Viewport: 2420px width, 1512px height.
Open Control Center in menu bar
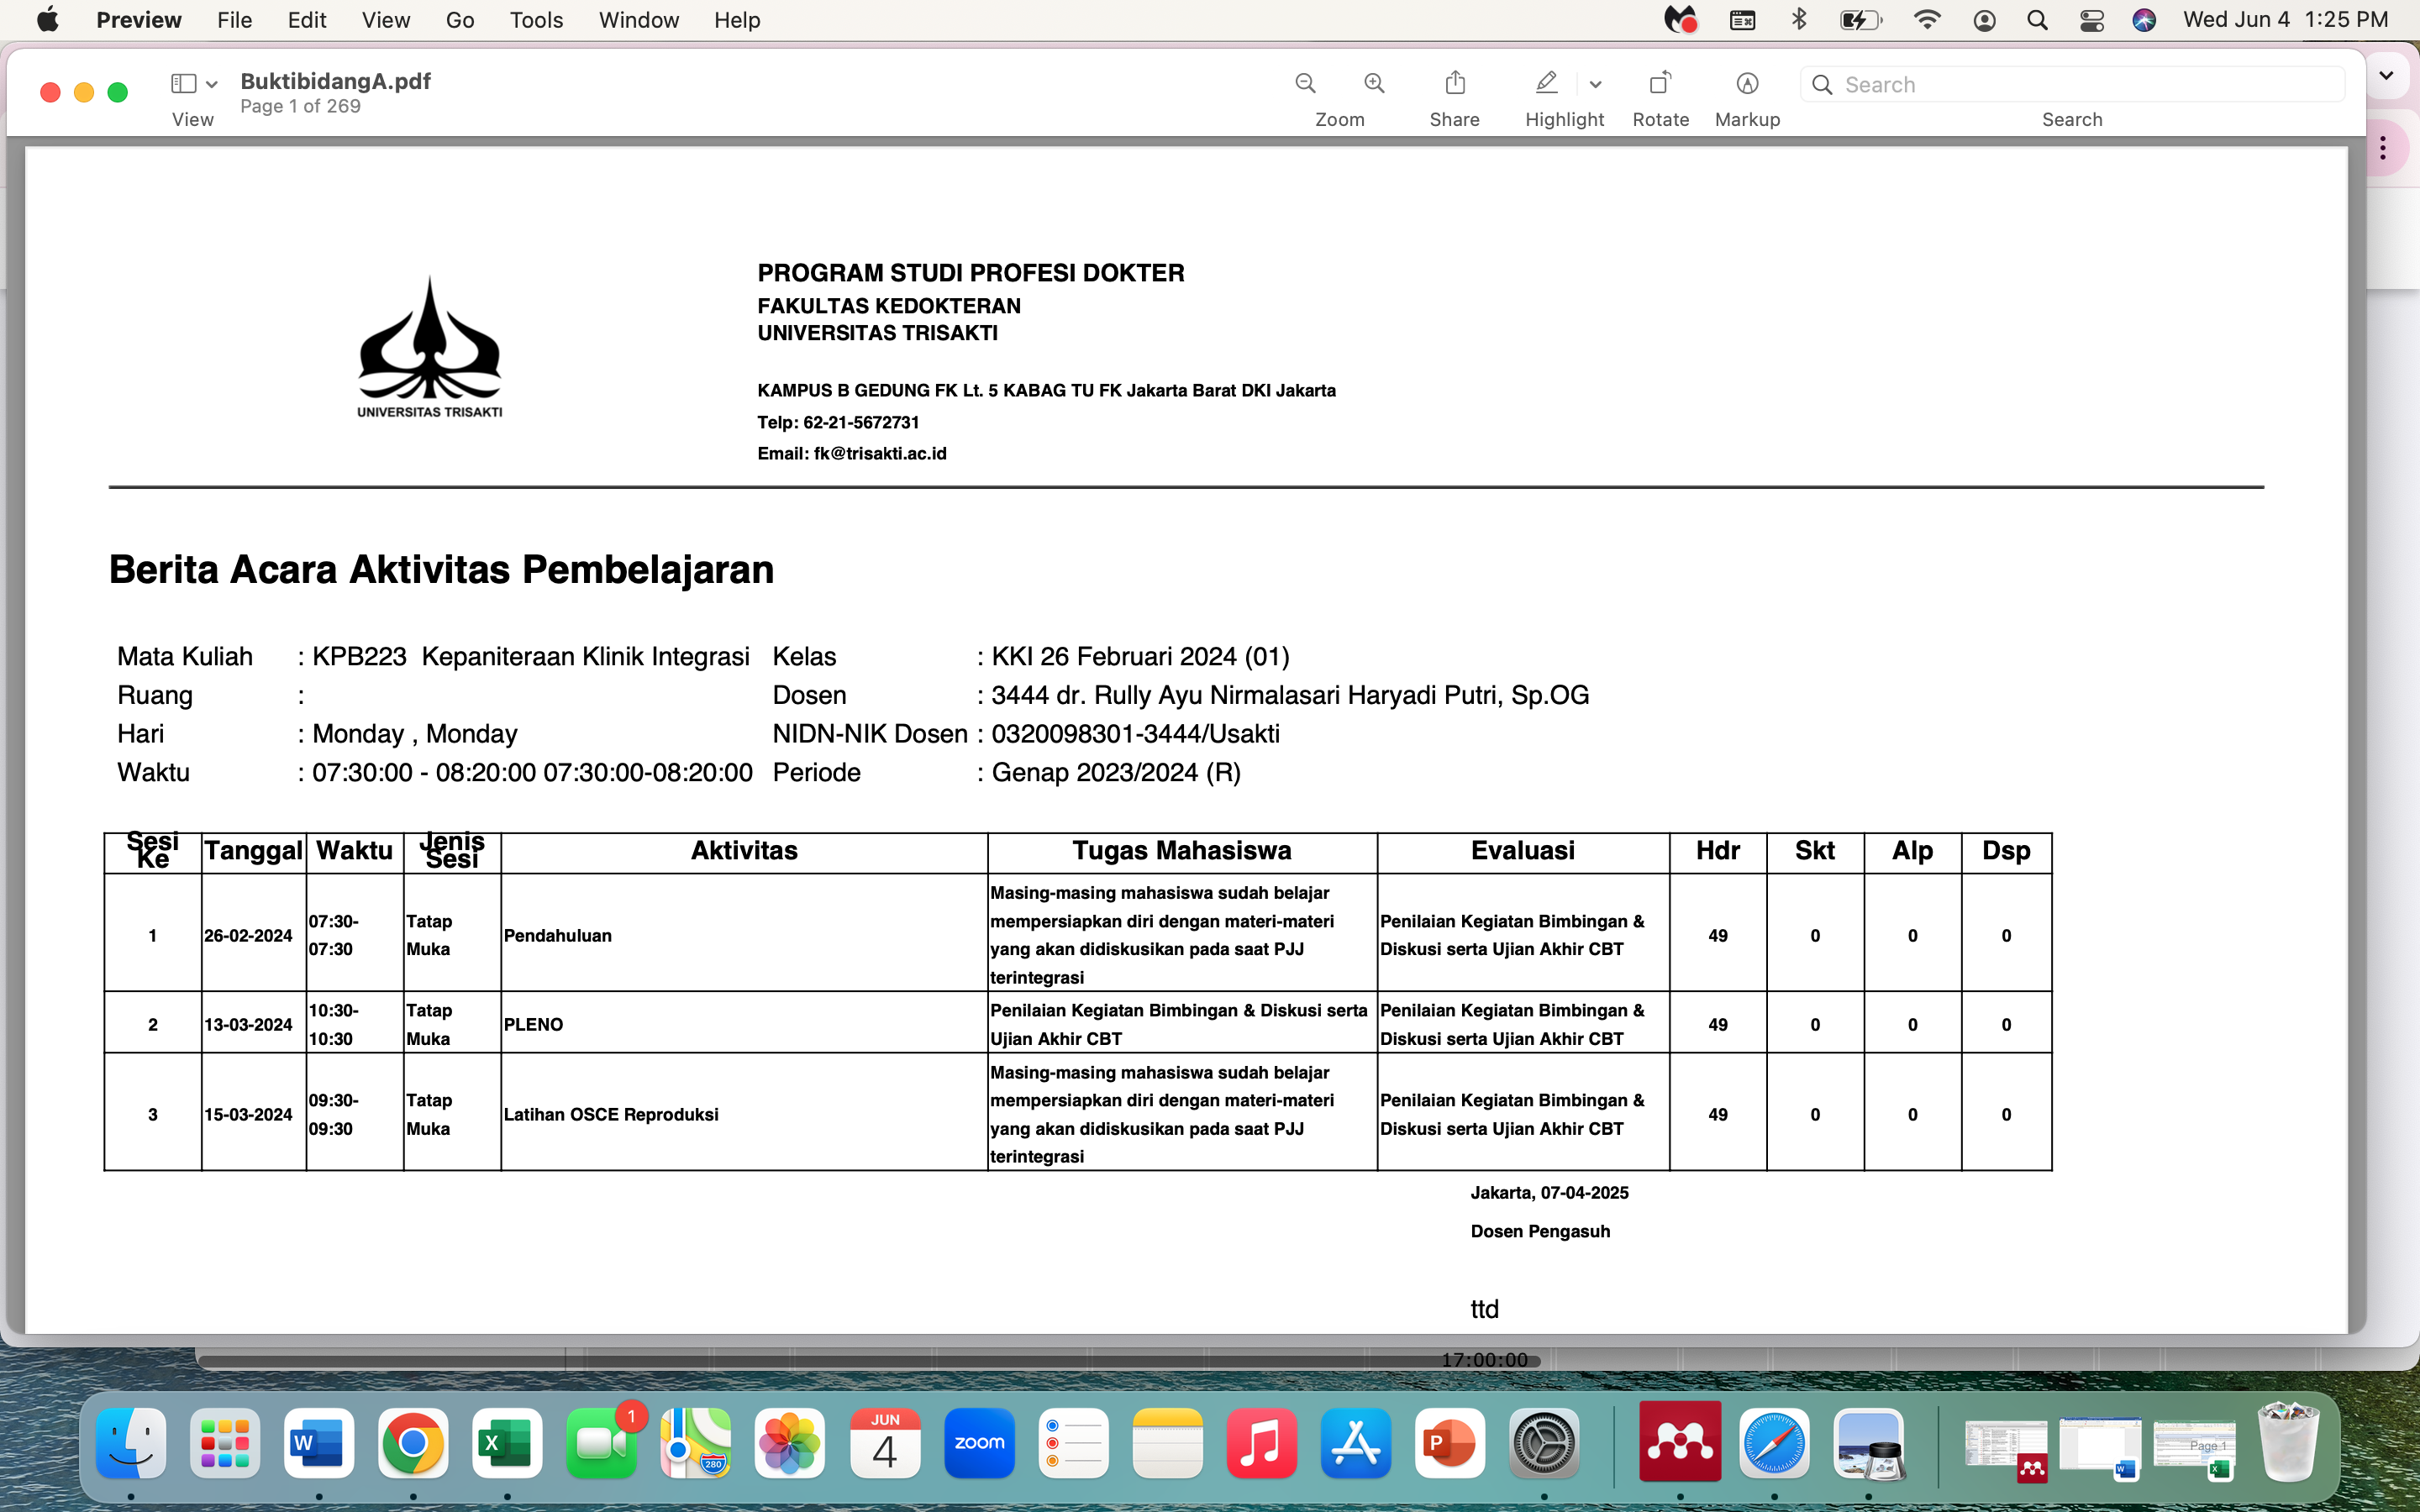(x=2091, y=20)
